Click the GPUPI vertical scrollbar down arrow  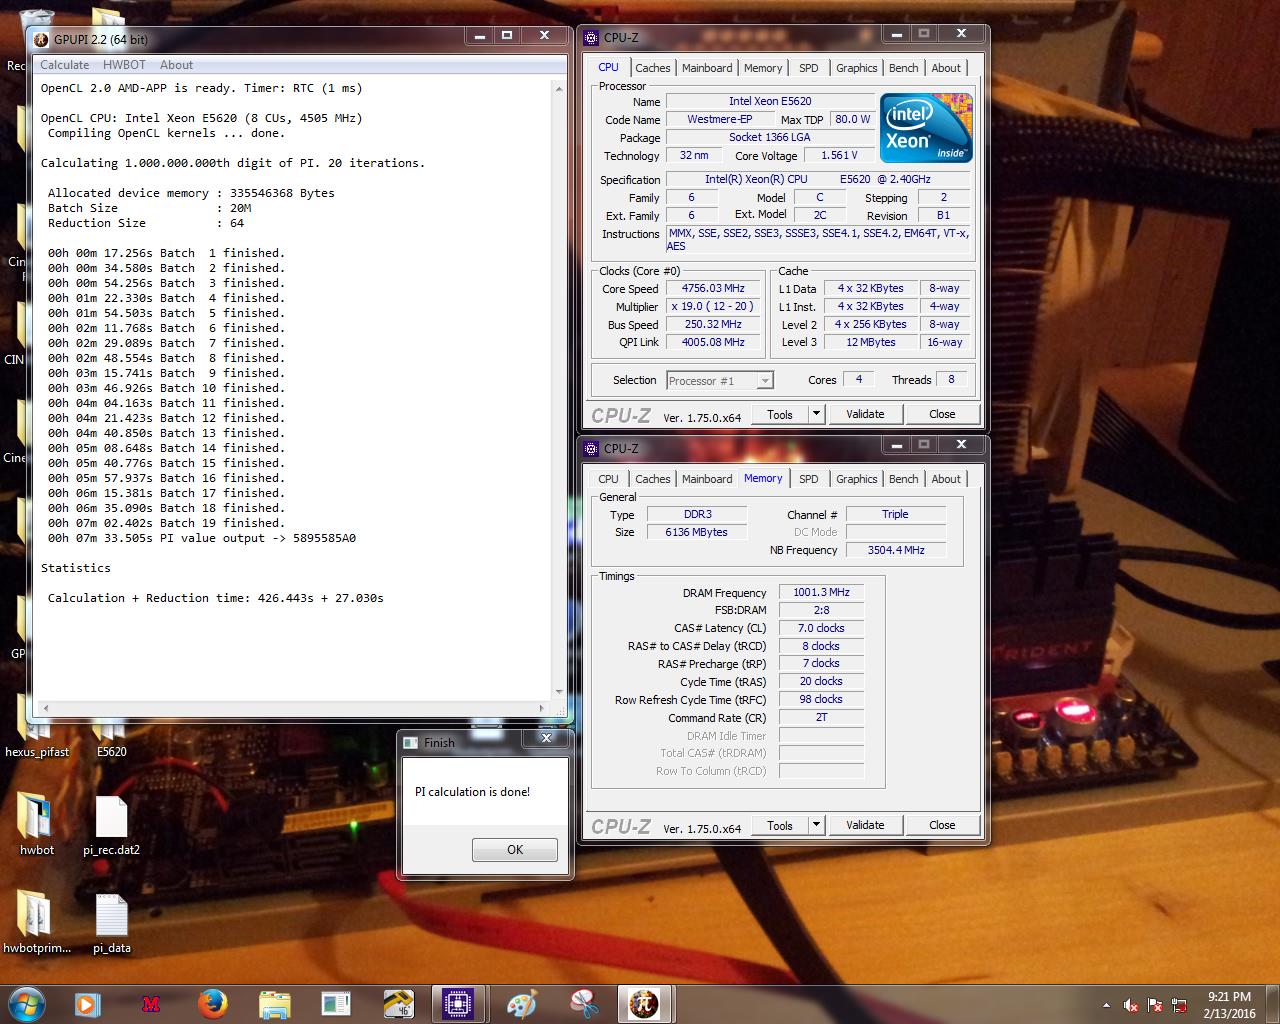pos(559,691)
